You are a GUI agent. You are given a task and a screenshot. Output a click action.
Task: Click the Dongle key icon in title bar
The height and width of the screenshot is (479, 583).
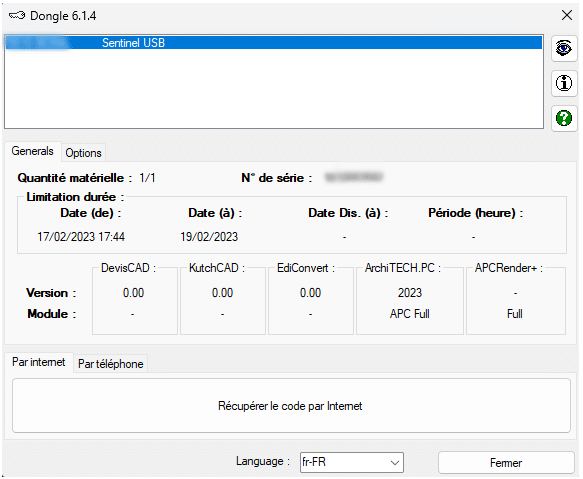point(17,16)
